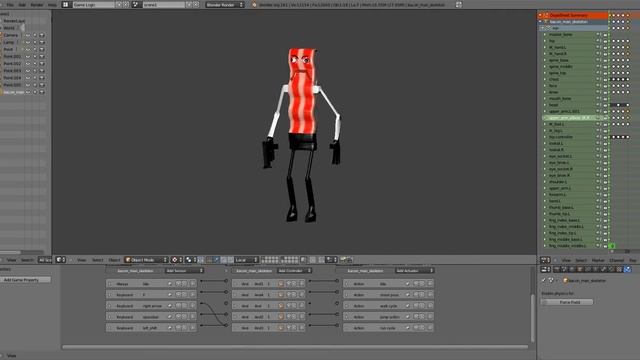Click the bacon_man_skeleton button above the actuators
Viewport: 640px width, 360px height.
point(365,271)
